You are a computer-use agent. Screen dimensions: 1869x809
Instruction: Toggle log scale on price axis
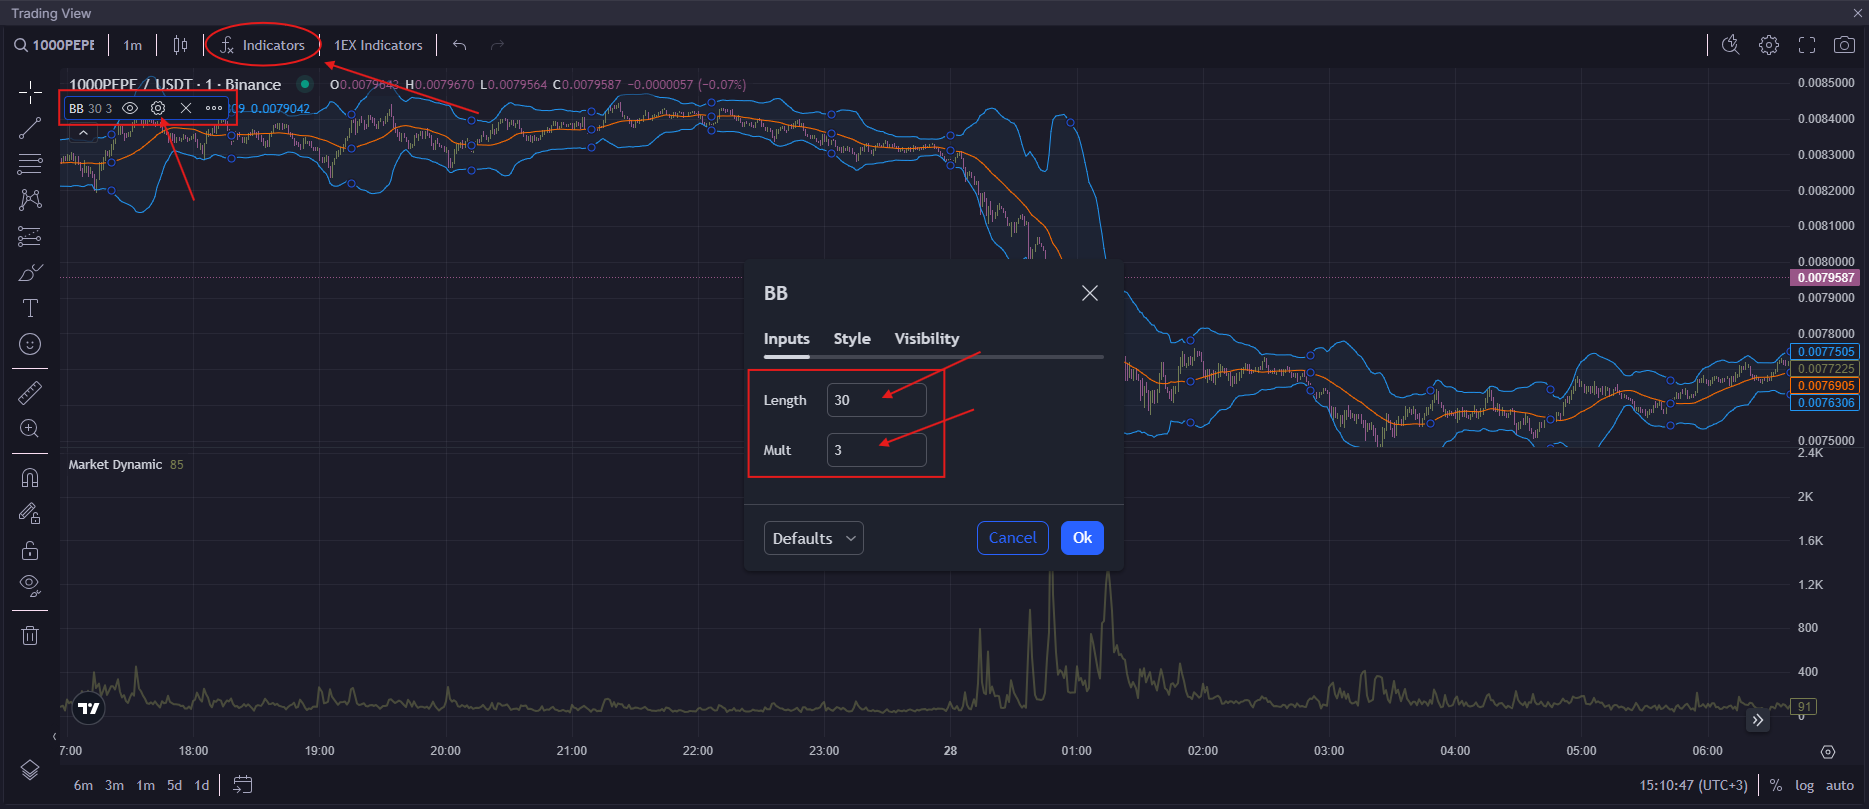pyautogui.click(x=1804, y=785)
